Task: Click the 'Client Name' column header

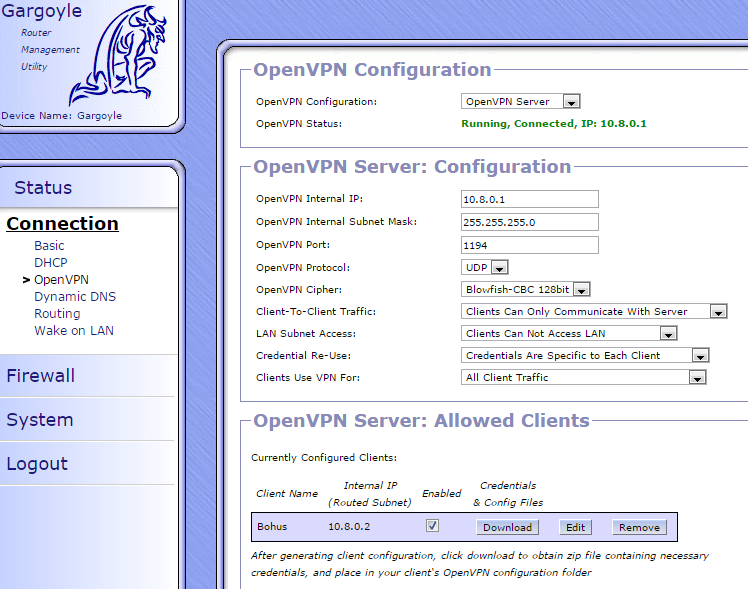Action: (x=287, y=494)
